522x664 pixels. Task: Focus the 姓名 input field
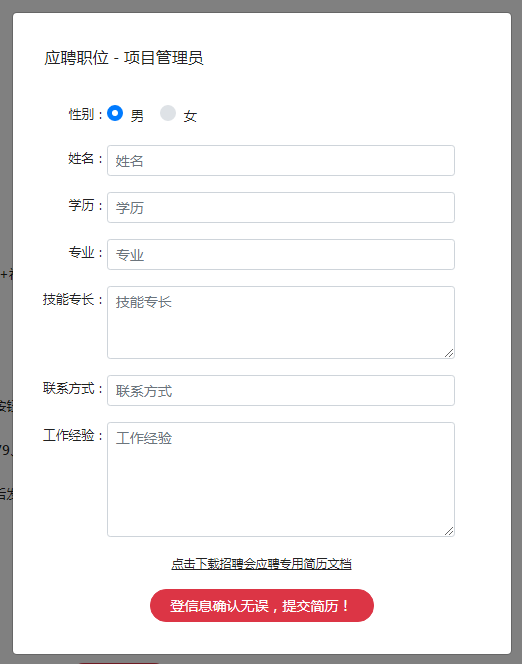tap(281, 160)
